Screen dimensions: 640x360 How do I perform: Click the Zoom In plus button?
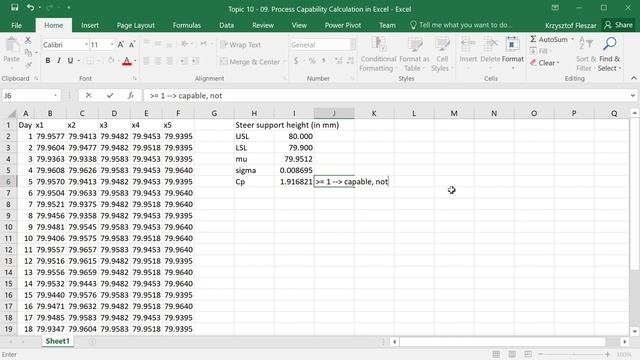[608, 354]
